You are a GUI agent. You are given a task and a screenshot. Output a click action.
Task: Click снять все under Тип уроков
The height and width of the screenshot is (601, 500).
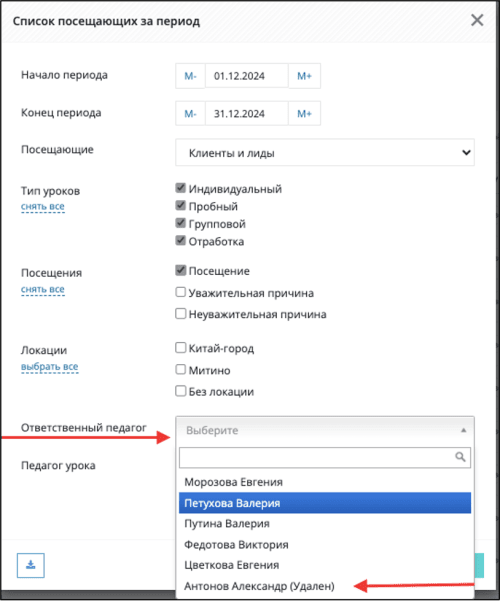click(x=43, y=207)
